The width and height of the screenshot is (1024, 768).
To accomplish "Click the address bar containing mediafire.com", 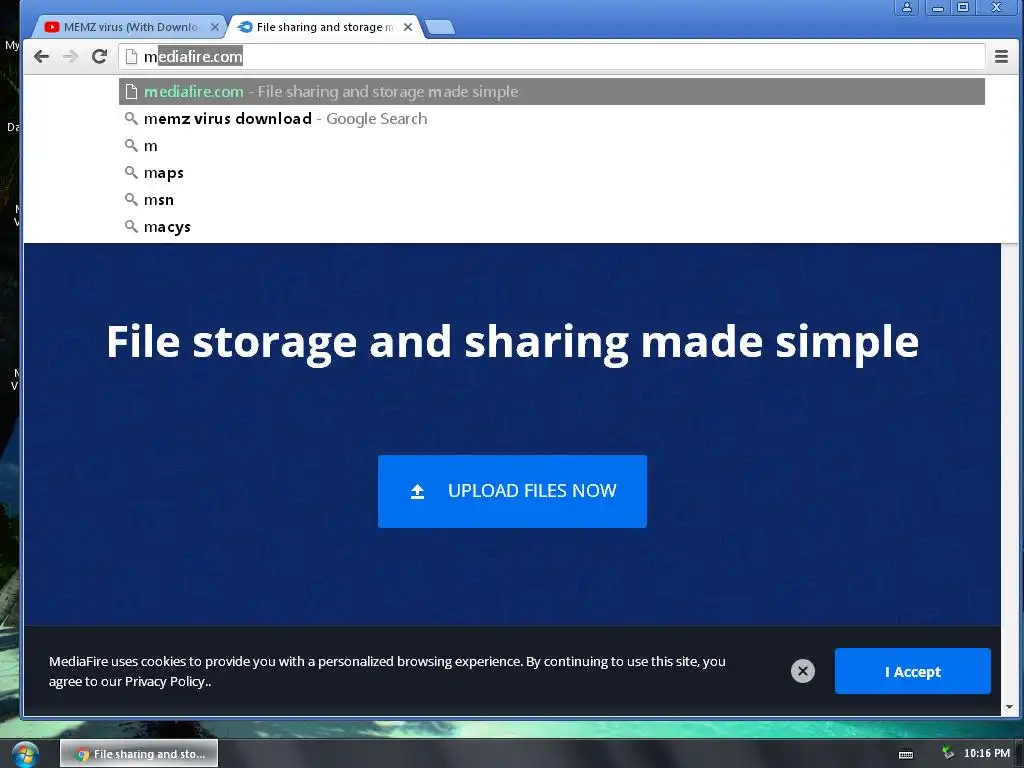I will click(x=551, y=57).
